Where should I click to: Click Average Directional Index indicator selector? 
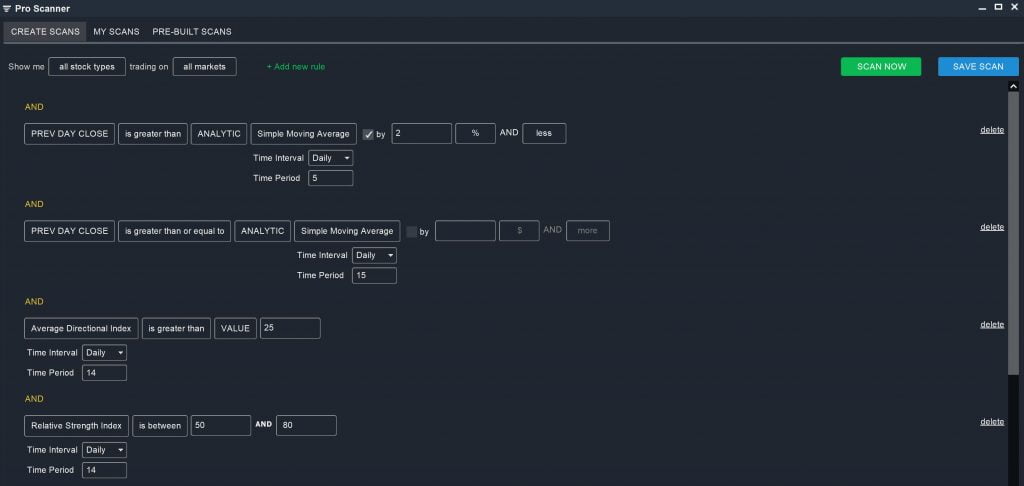tap(81, 329)
